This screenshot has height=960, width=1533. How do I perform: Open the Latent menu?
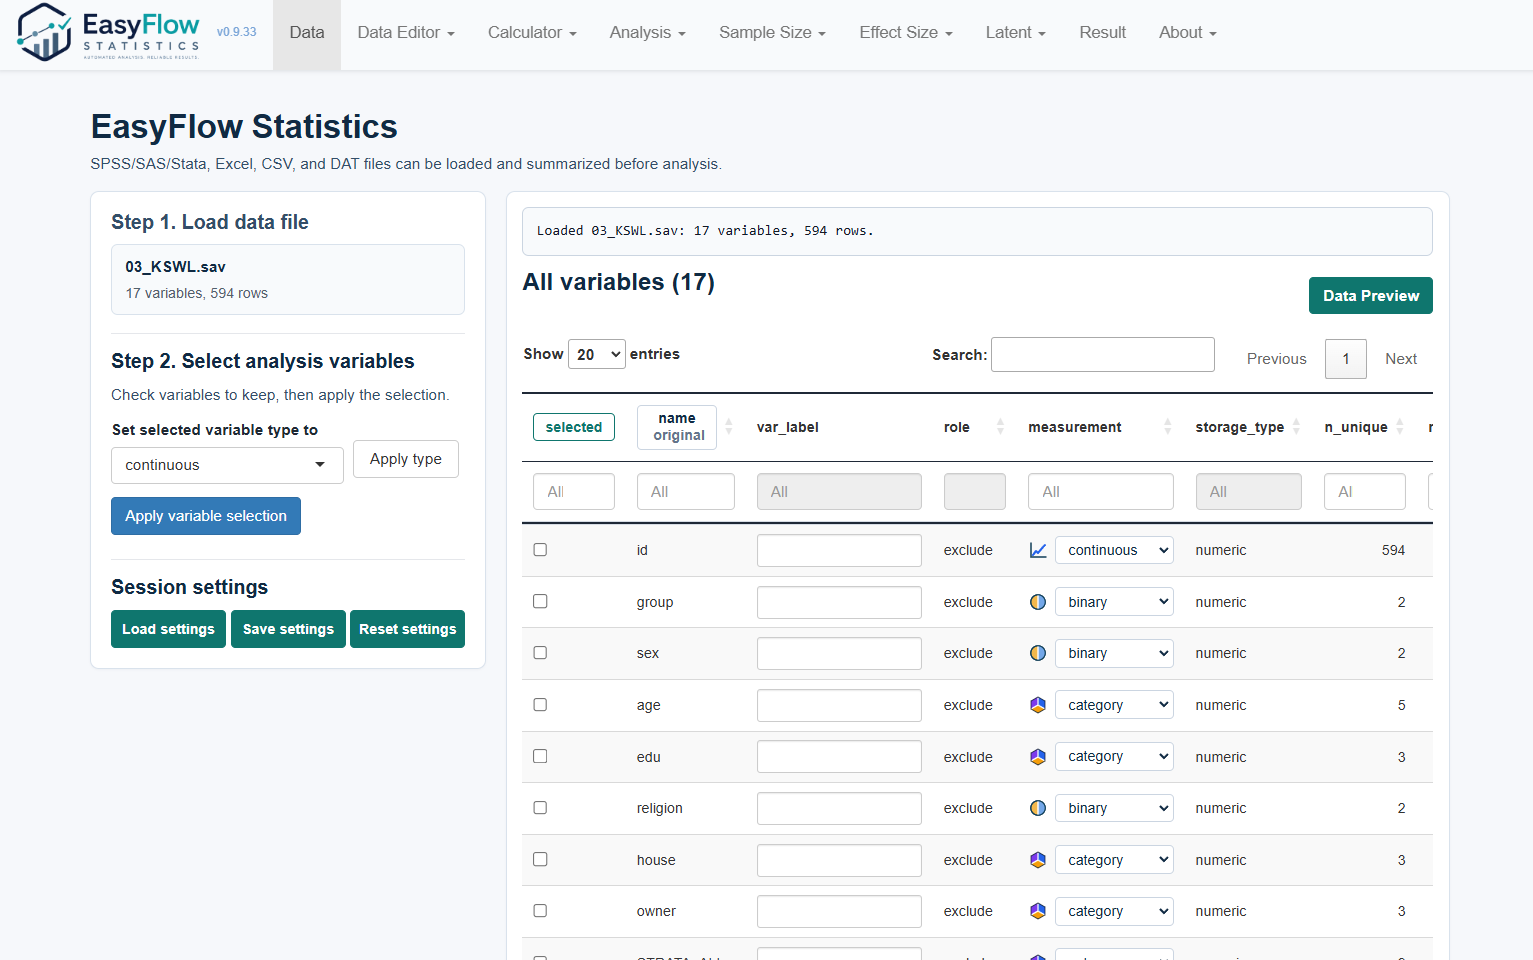[x=1016, y=33]
